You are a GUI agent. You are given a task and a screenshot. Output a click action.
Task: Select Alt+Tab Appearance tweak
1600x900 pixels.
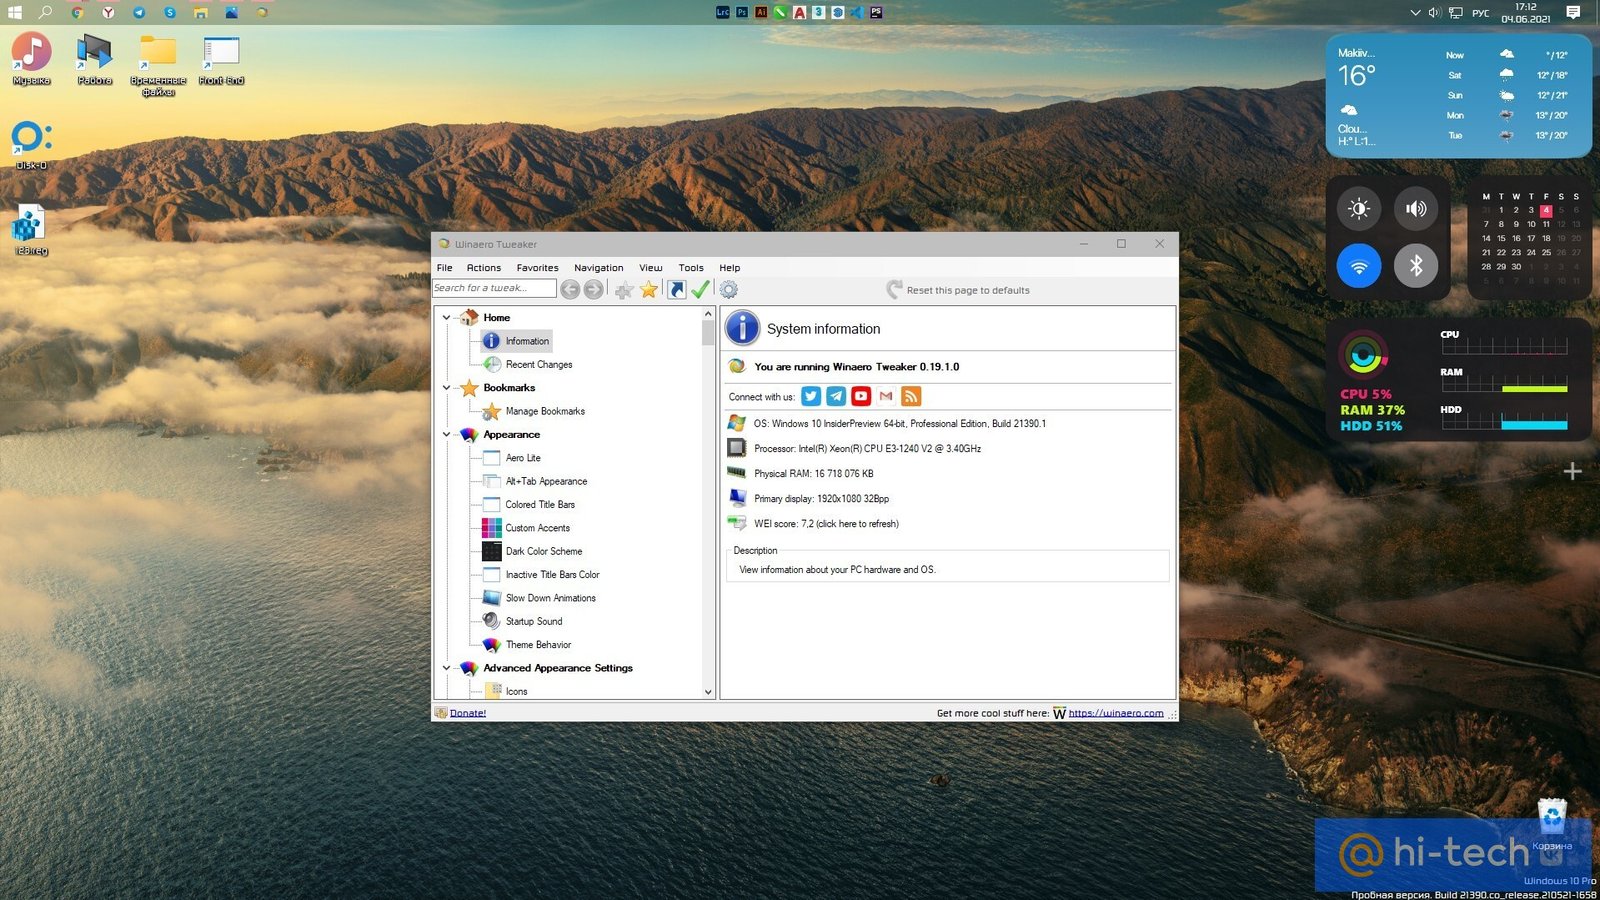[x=546, y=481]
